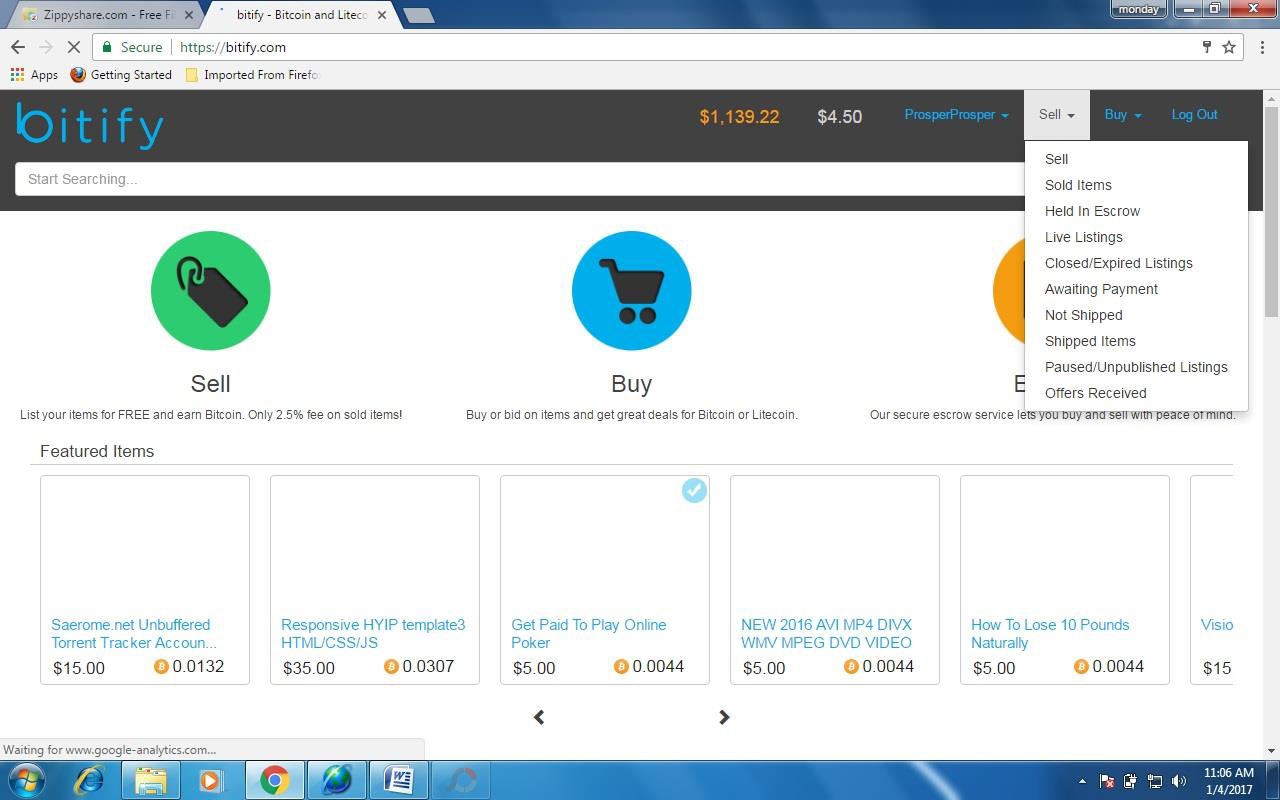The width and height of the screenshot is (1280, 800).
Task: Click the taskbar clock 11:06 AM
Action: 1229,773
